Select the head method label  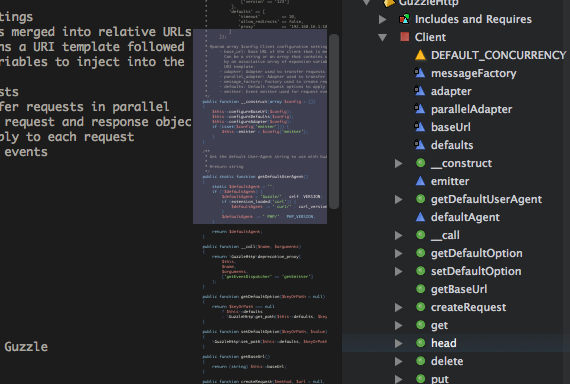pos(444,343)
